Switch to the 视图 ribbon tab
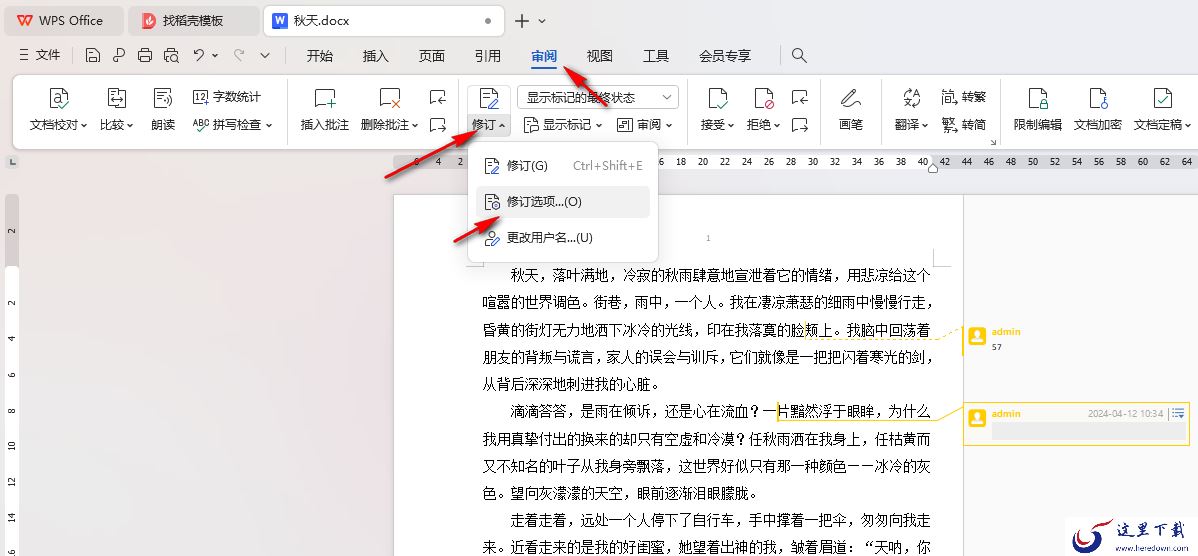 pos(600,55)
